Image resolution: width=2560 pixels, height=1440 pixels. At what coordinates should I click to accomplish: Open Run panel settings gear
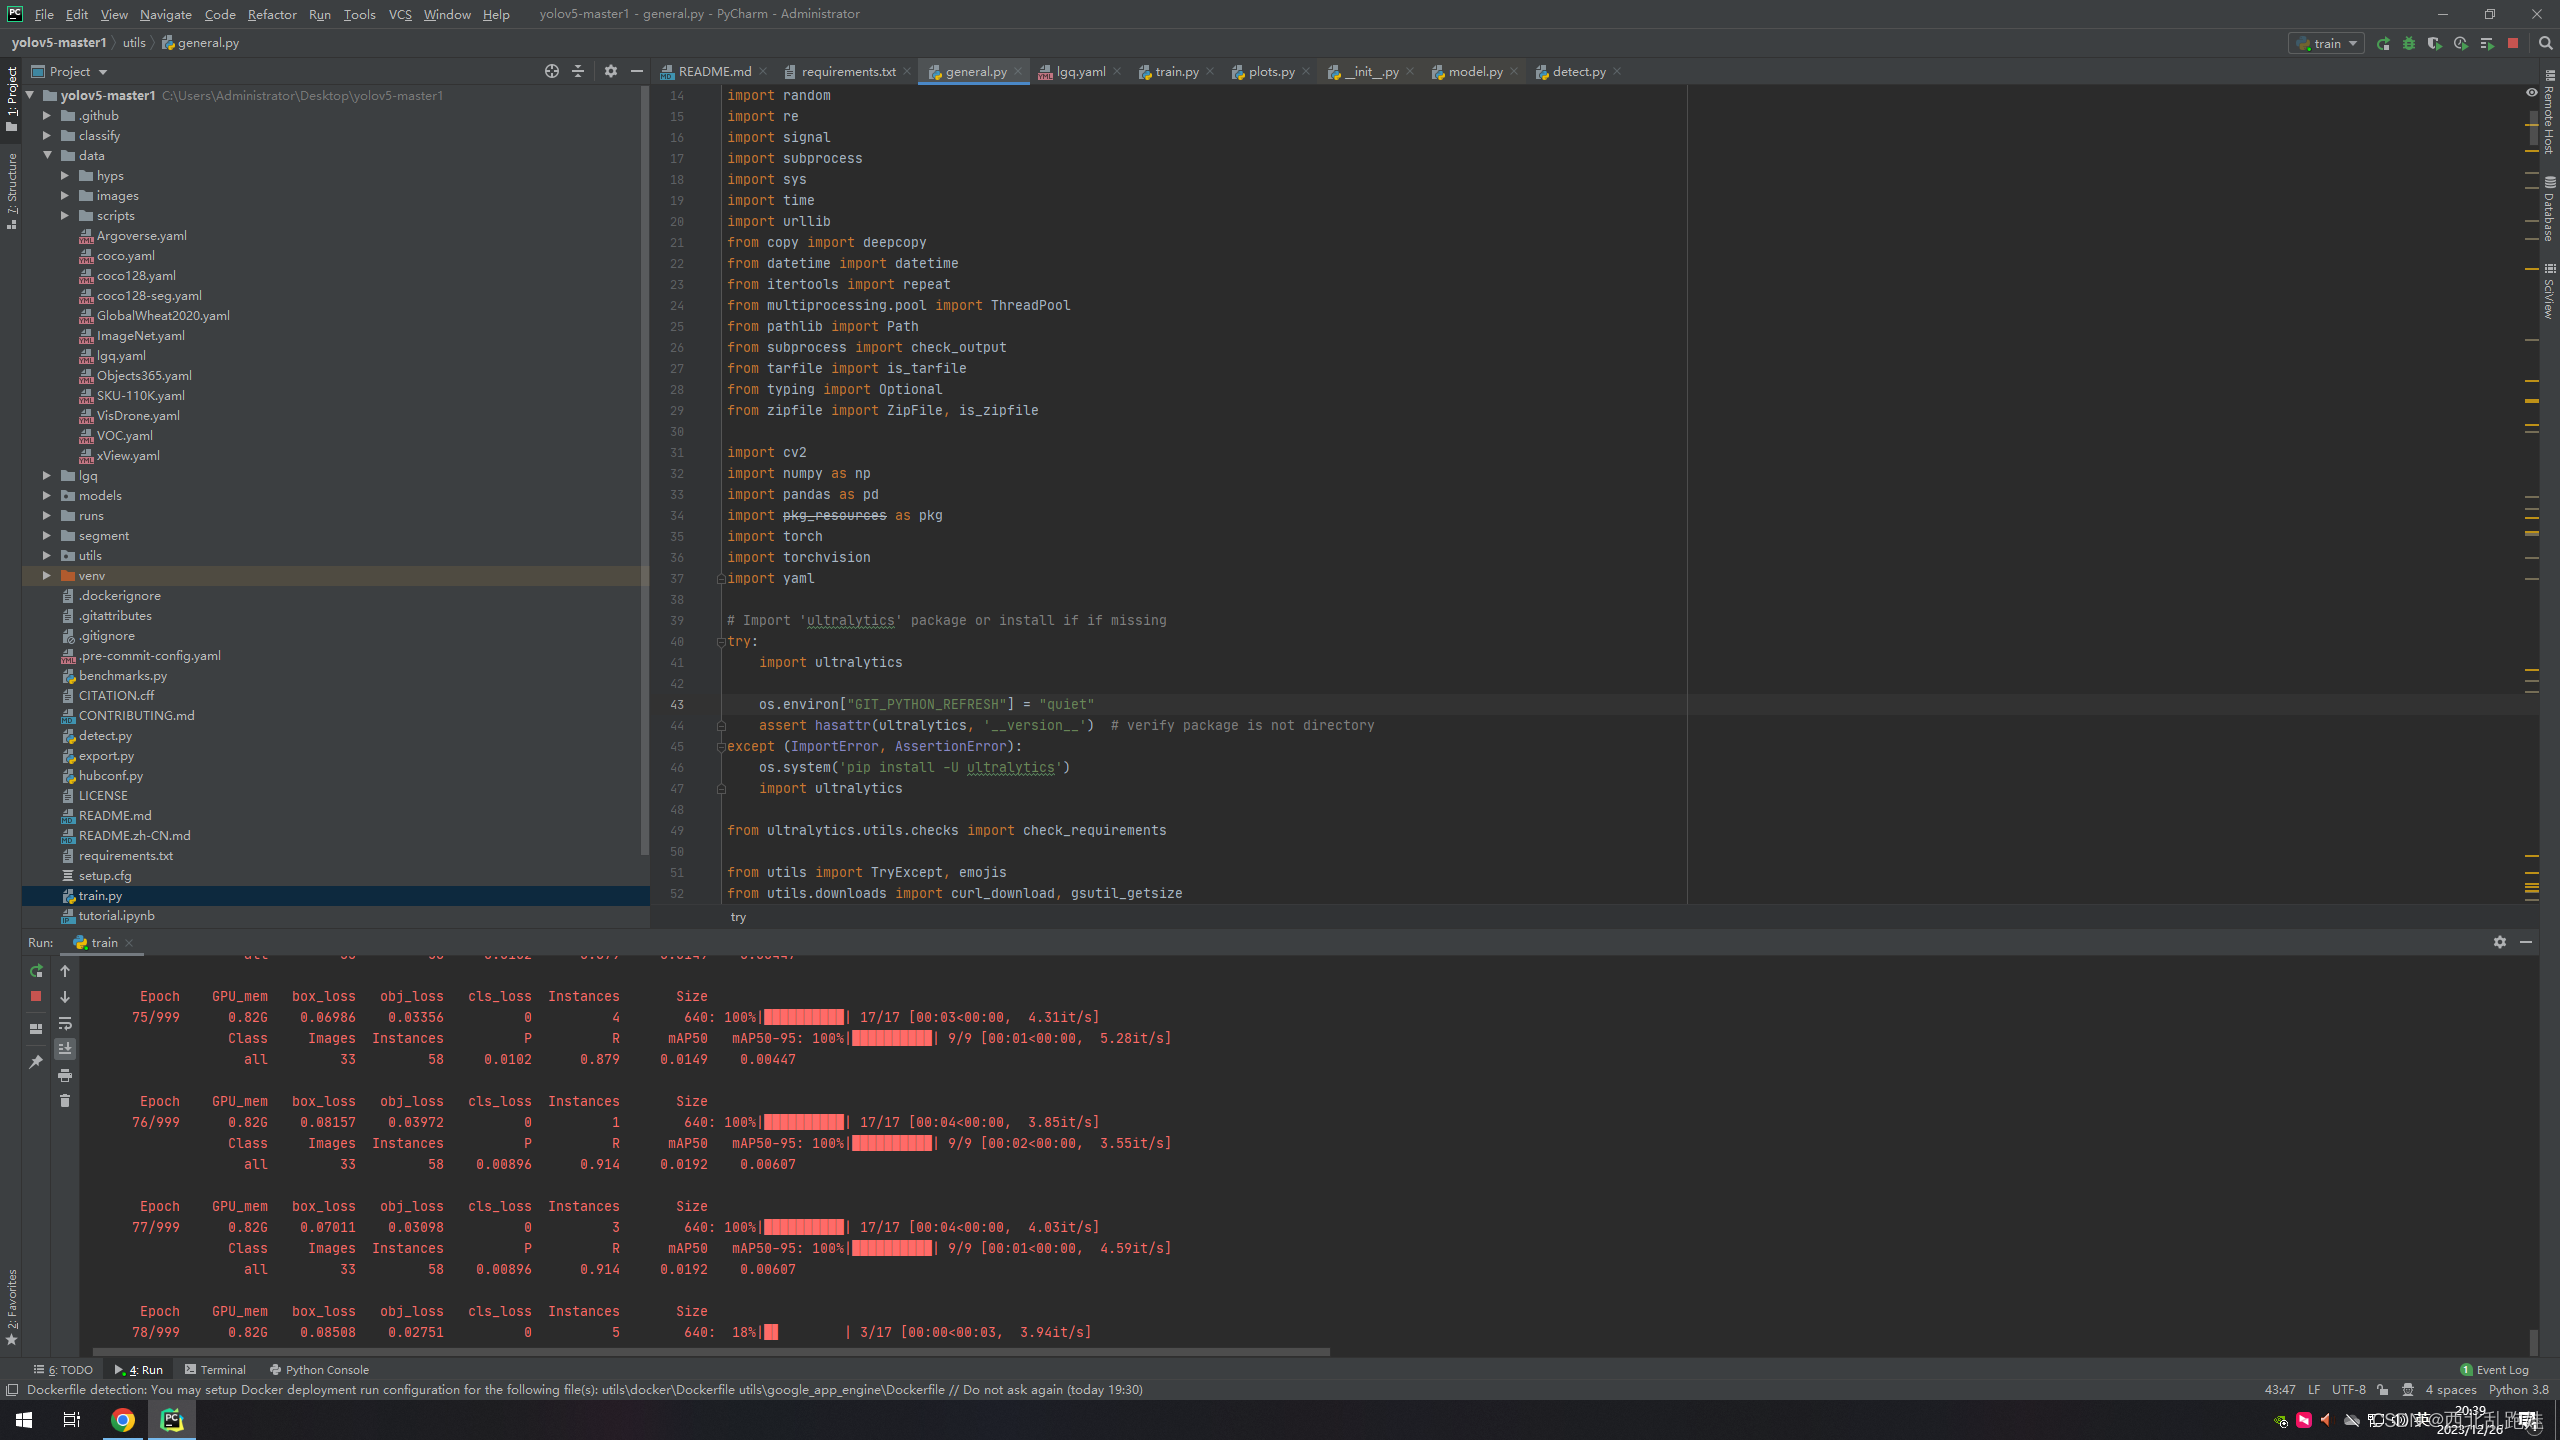point(2499,942)
